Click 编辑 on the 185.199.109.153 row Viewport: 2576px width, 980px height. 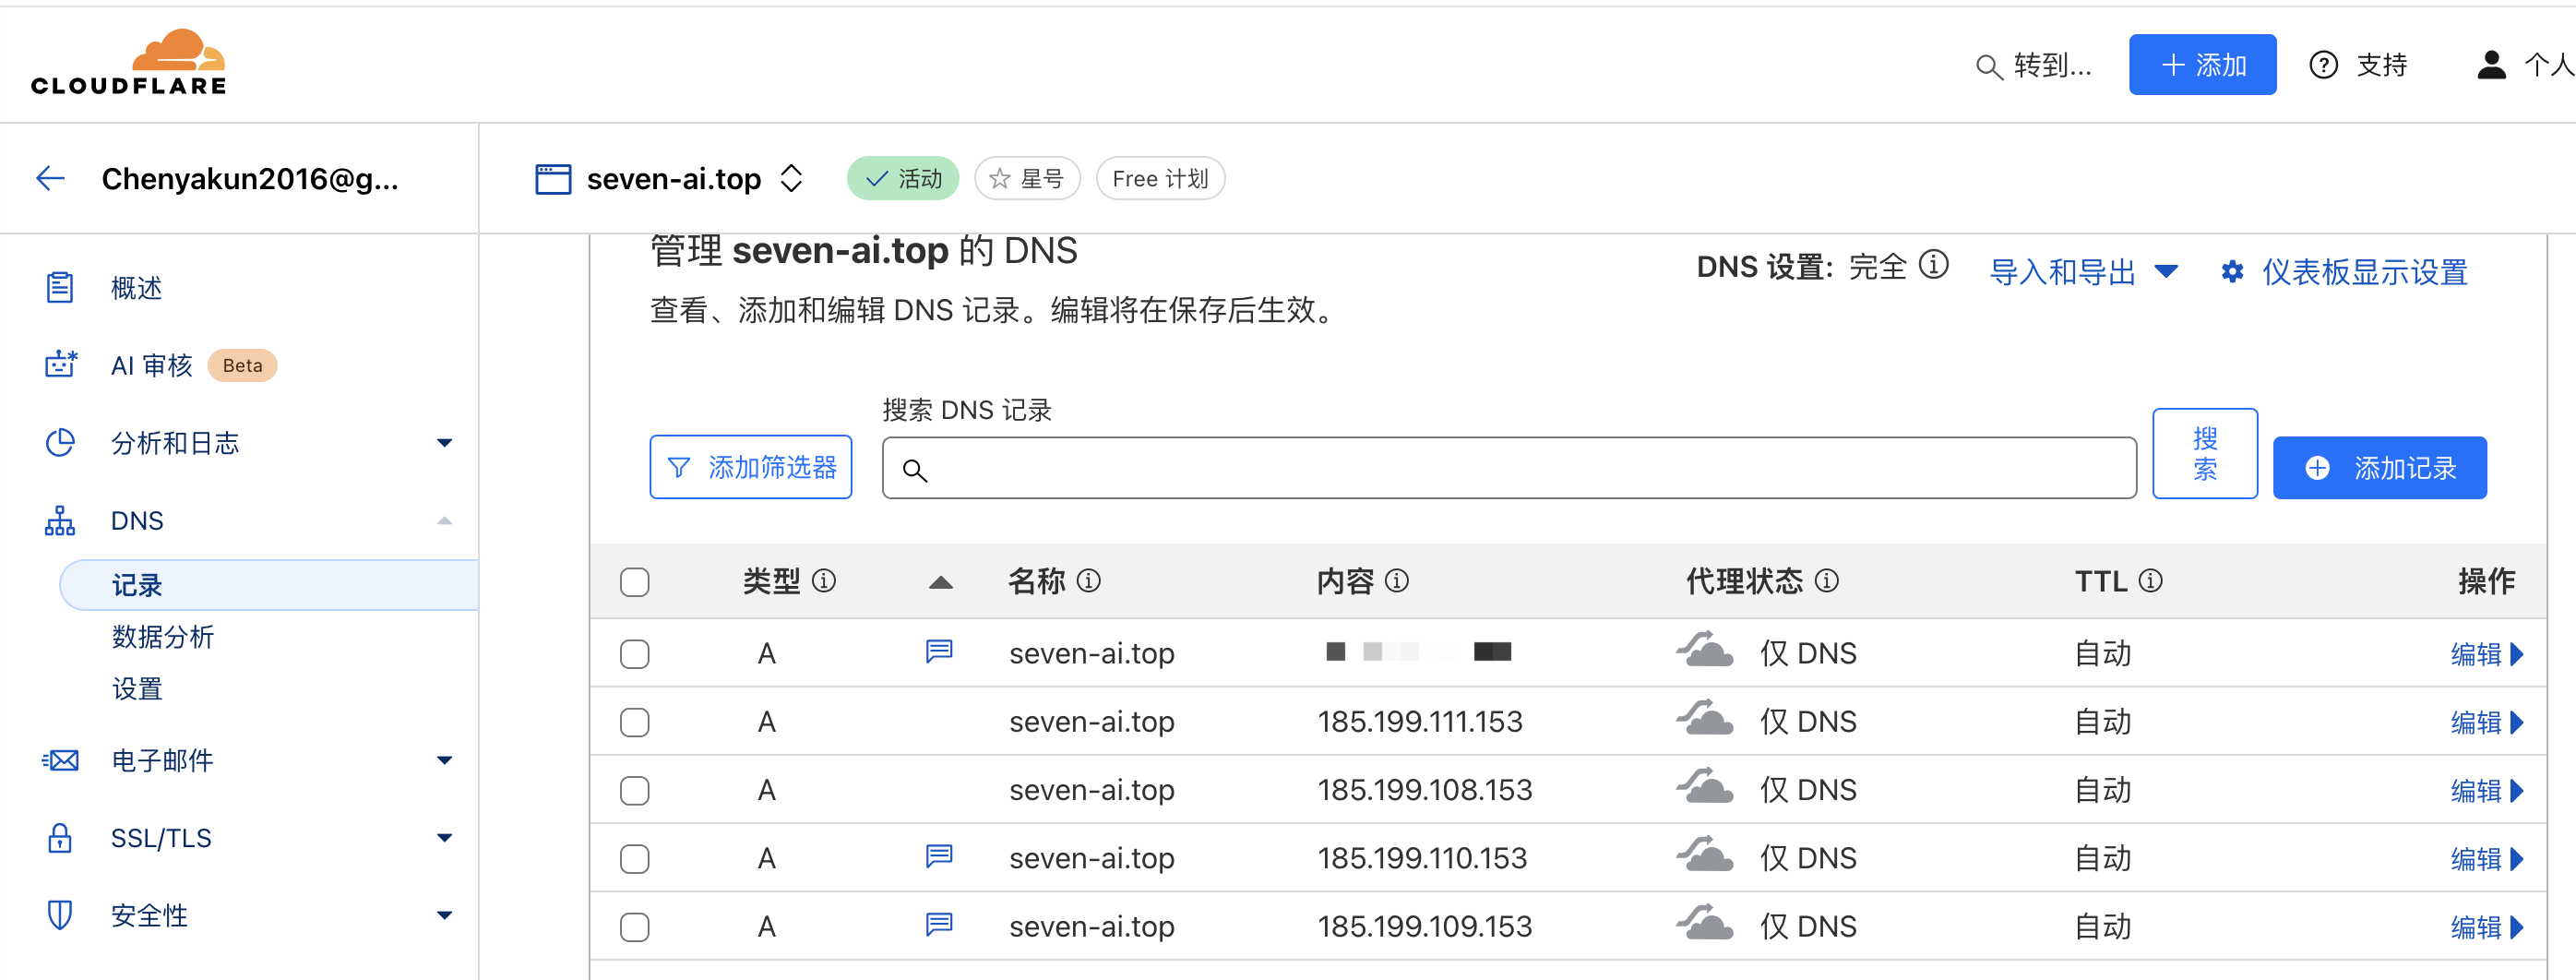tap(2487, 927)
